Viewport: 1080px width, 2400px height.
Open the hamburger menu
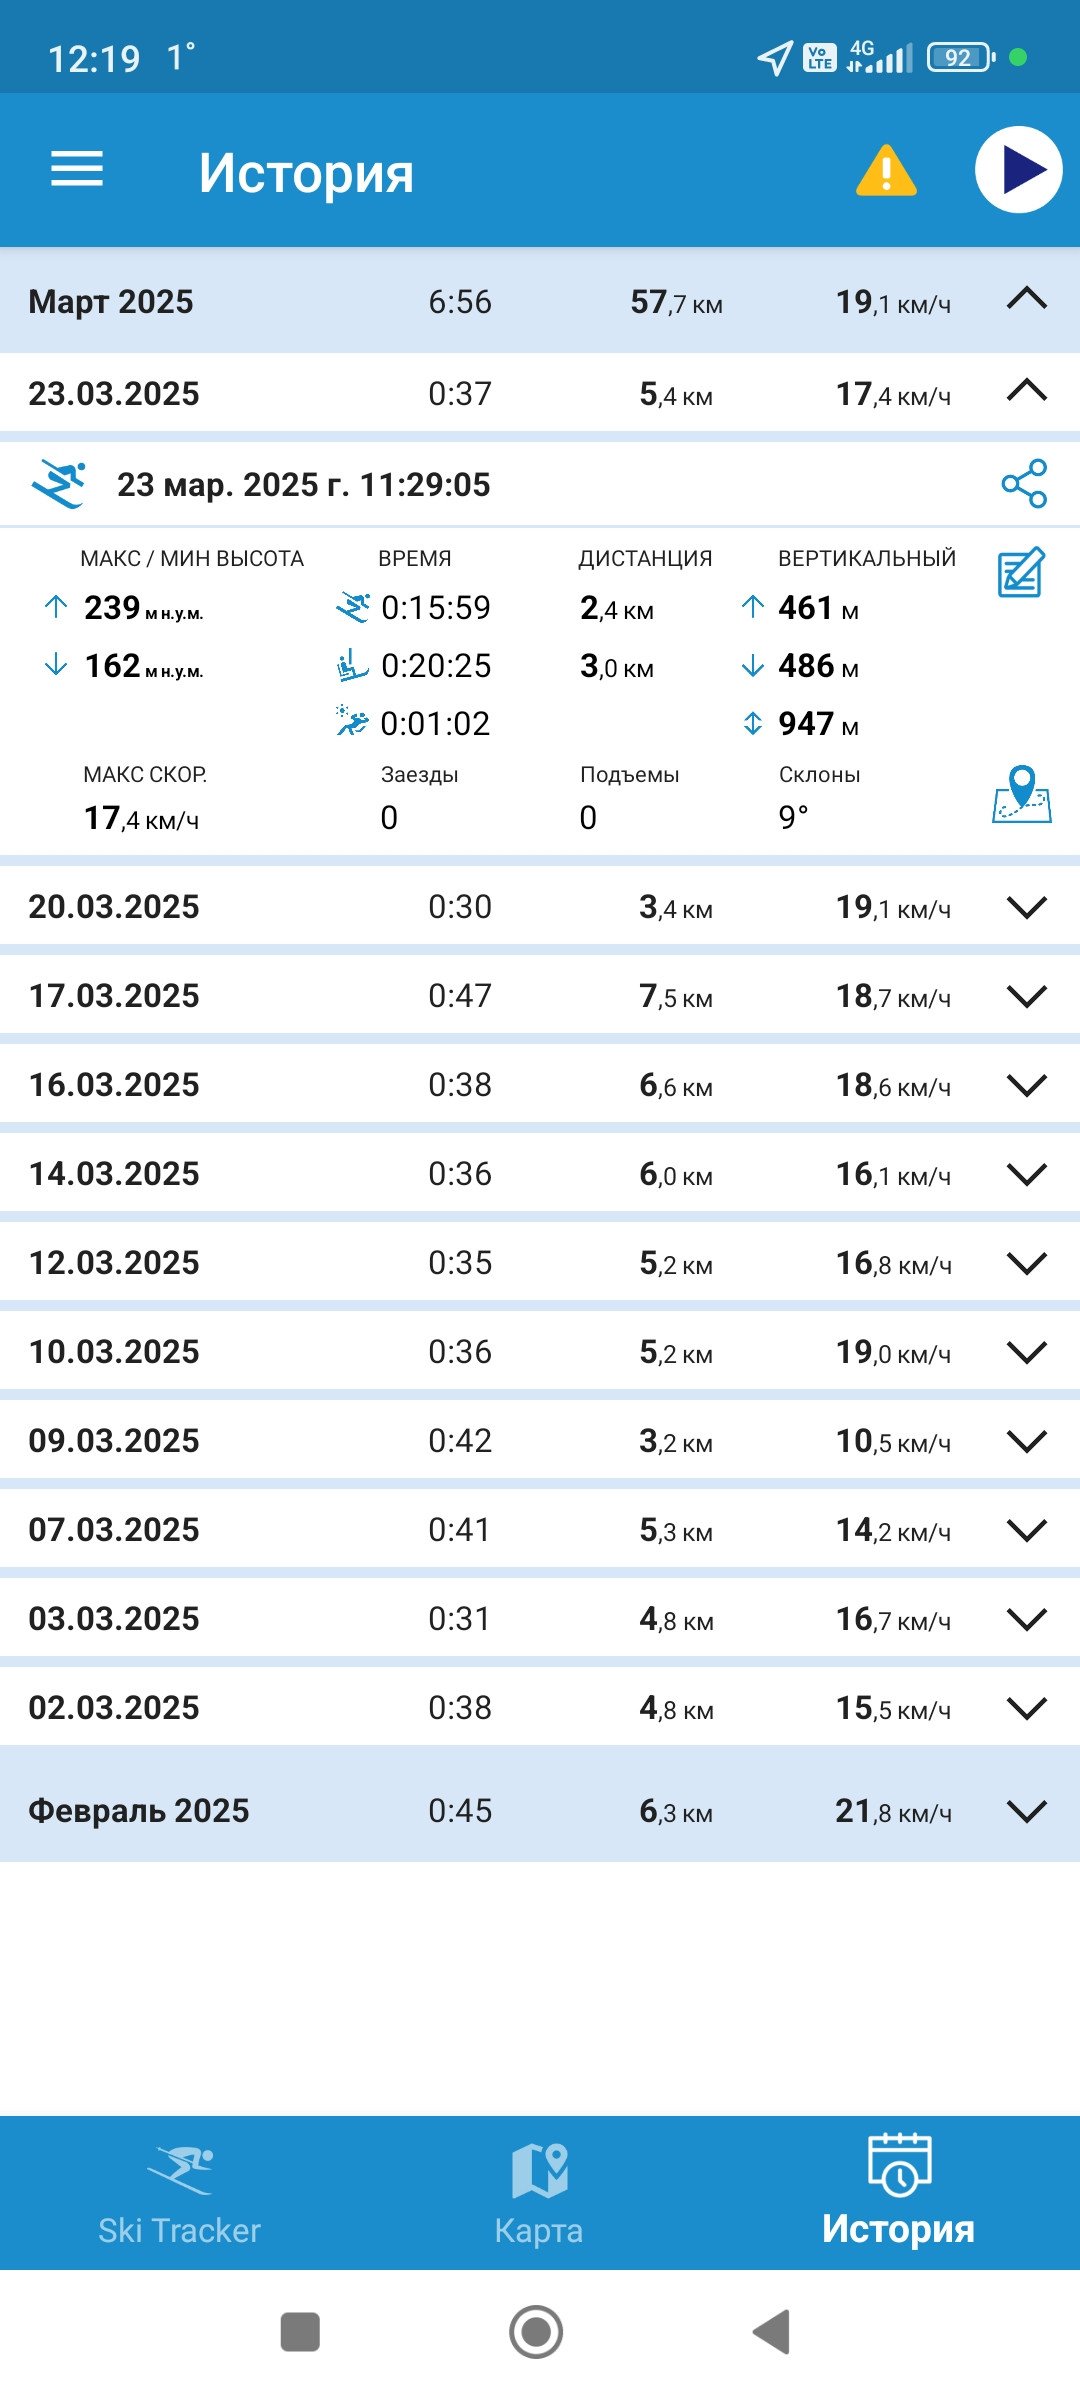[77, 169]
